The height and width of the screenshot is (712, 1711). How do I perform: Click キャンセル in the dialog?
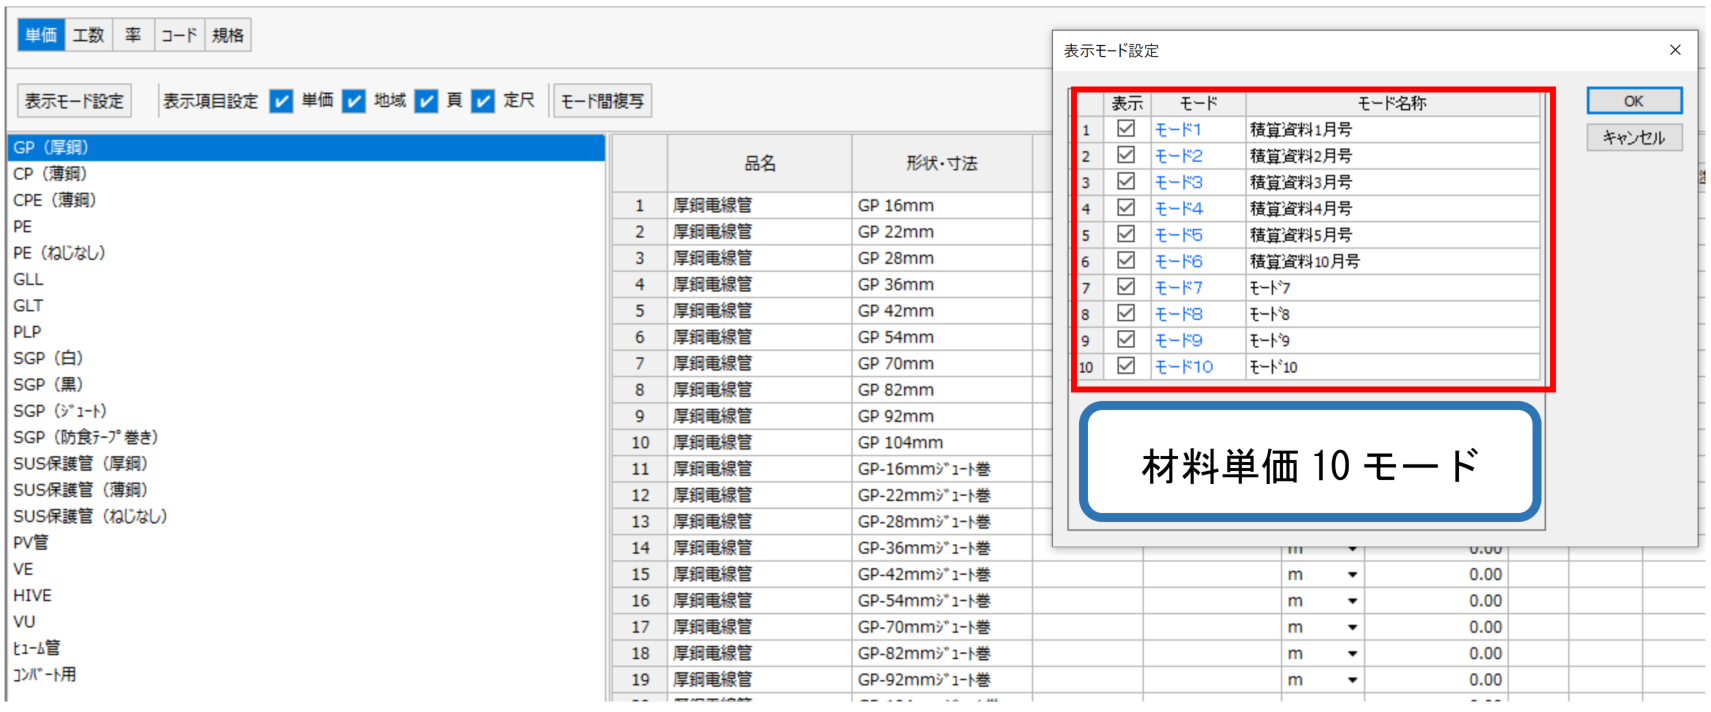[1633, 137]
